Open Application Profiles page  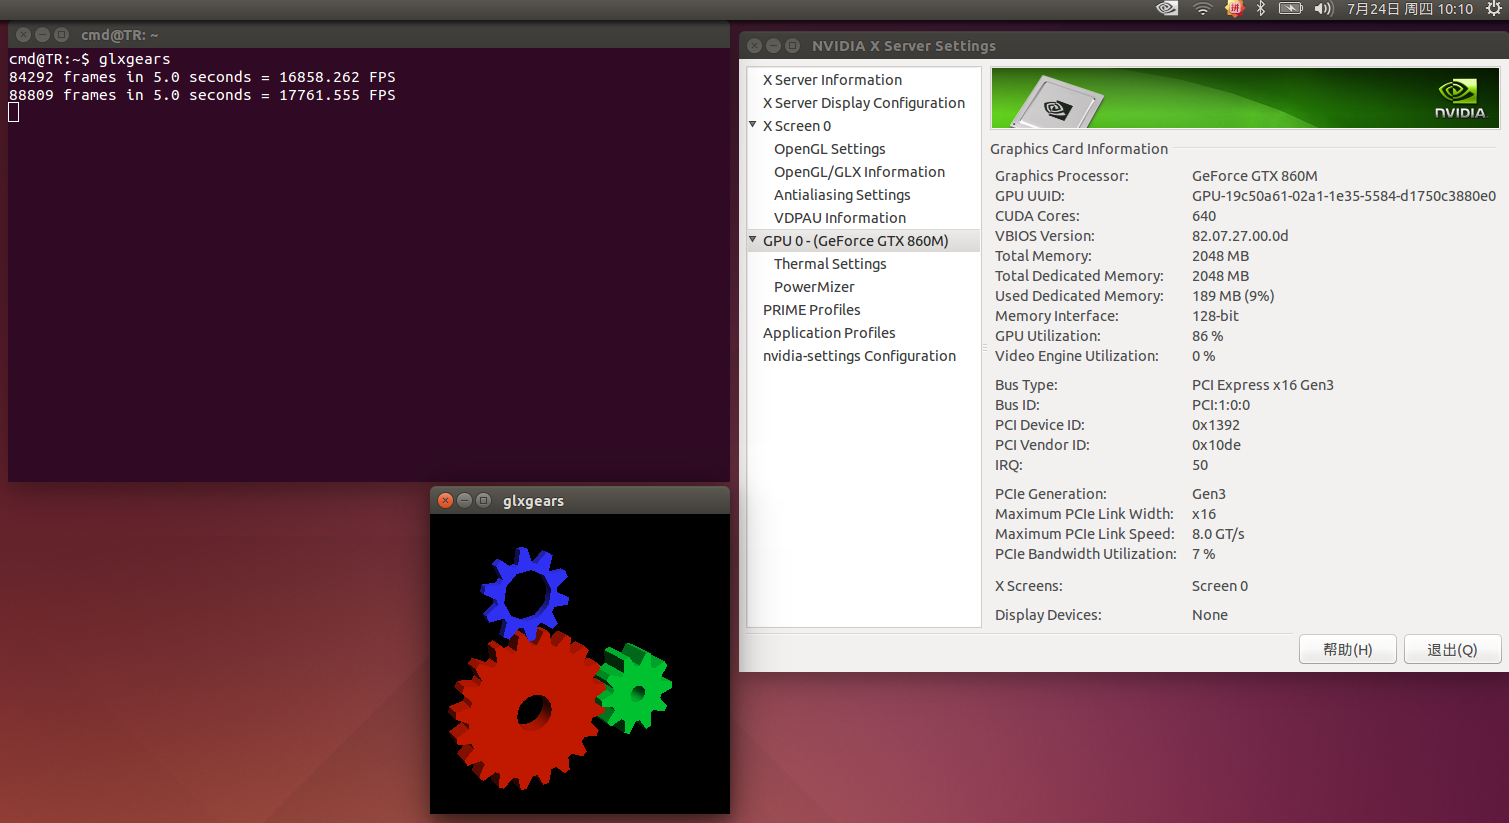tap(829, 333)
